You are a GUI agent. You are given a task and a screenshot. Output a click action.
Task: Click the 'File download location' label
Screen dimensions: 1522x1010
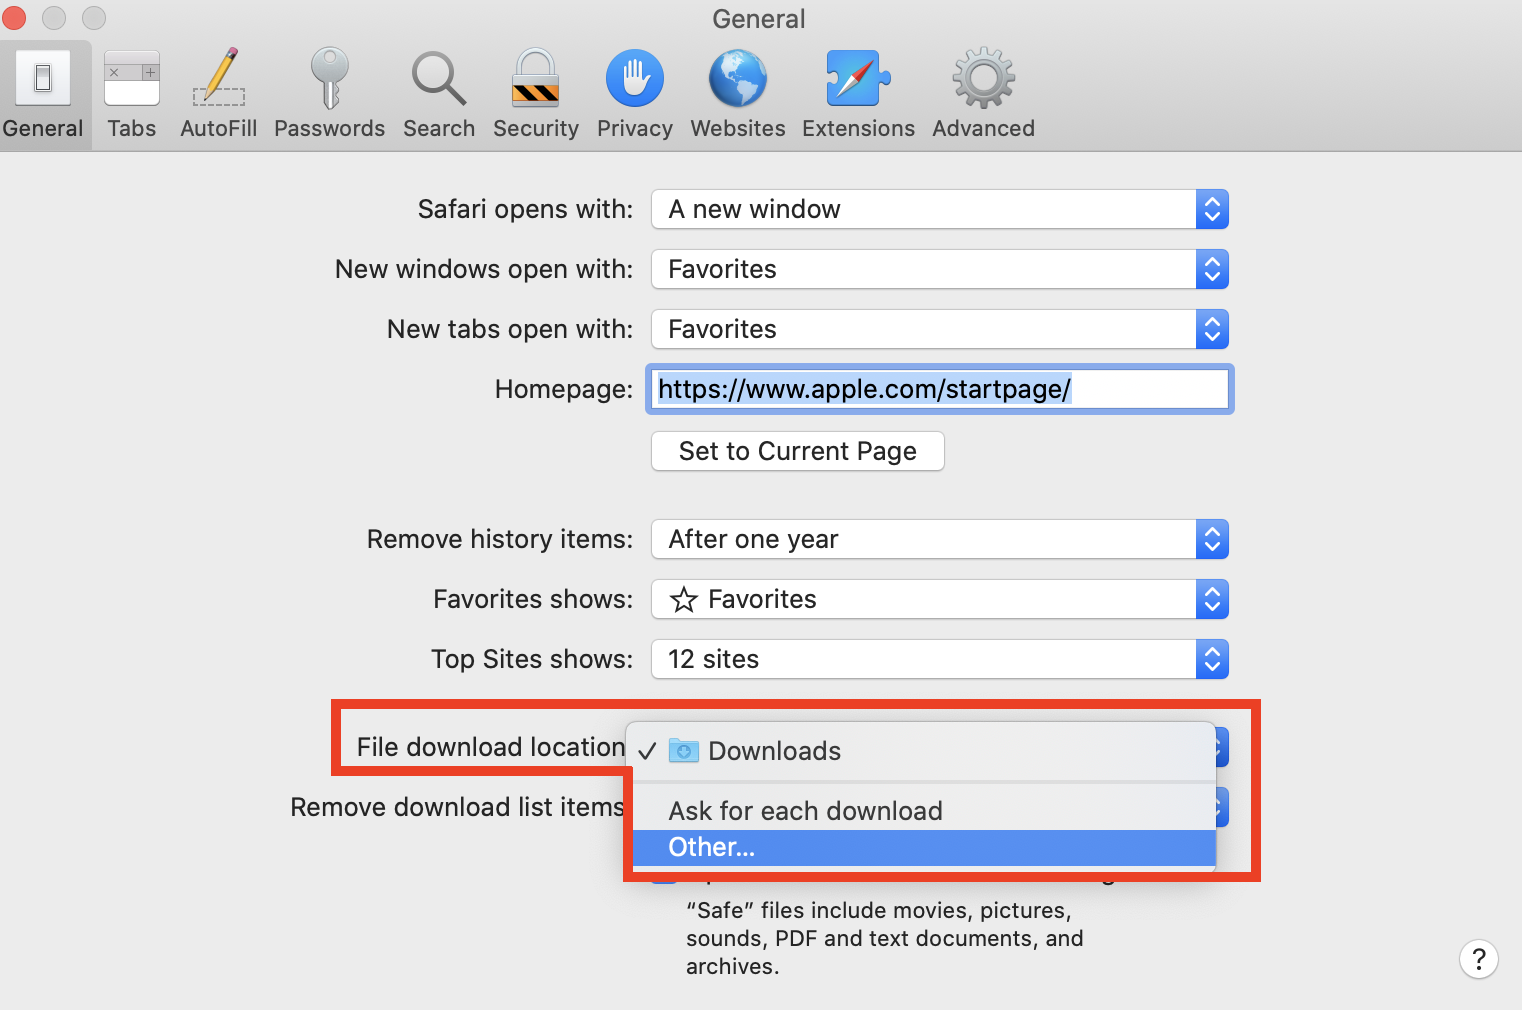point(491,747)
